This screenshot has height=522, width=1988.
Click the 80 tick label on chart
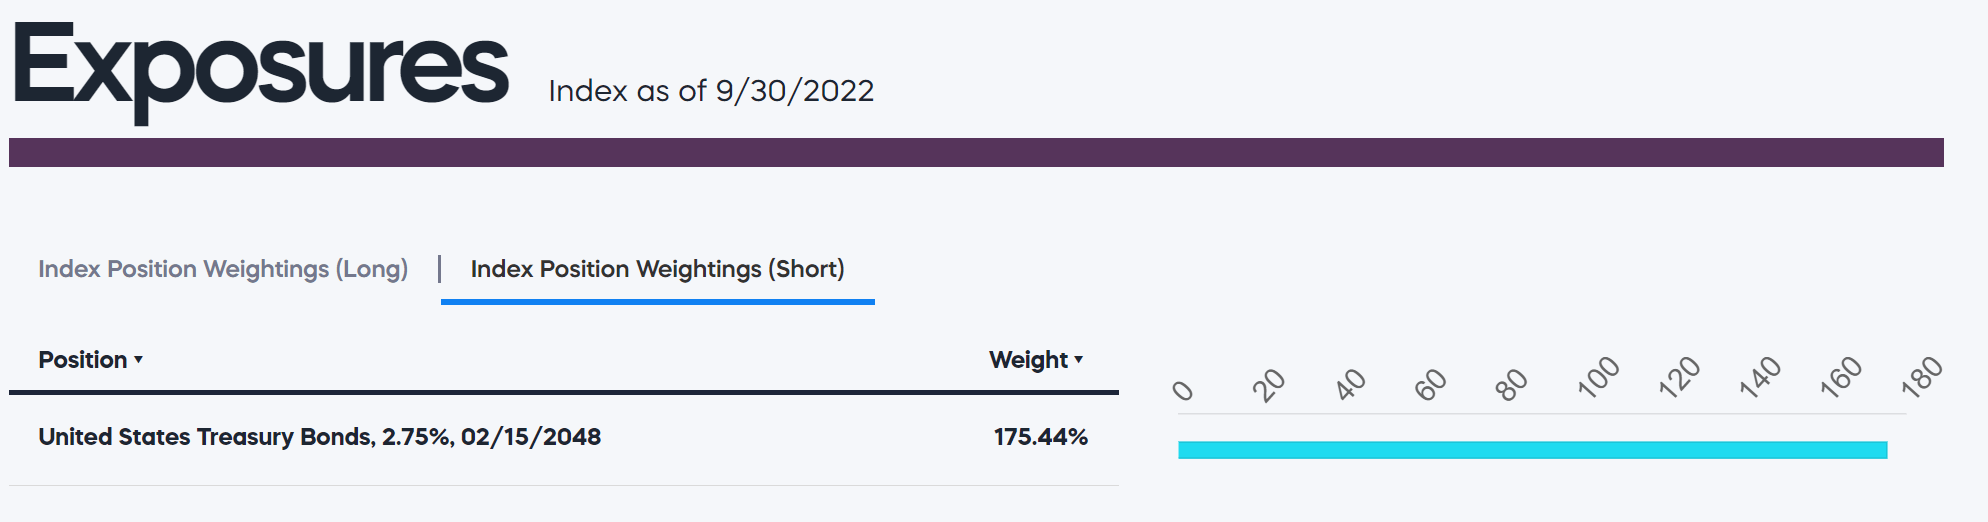pos(1511,384)
